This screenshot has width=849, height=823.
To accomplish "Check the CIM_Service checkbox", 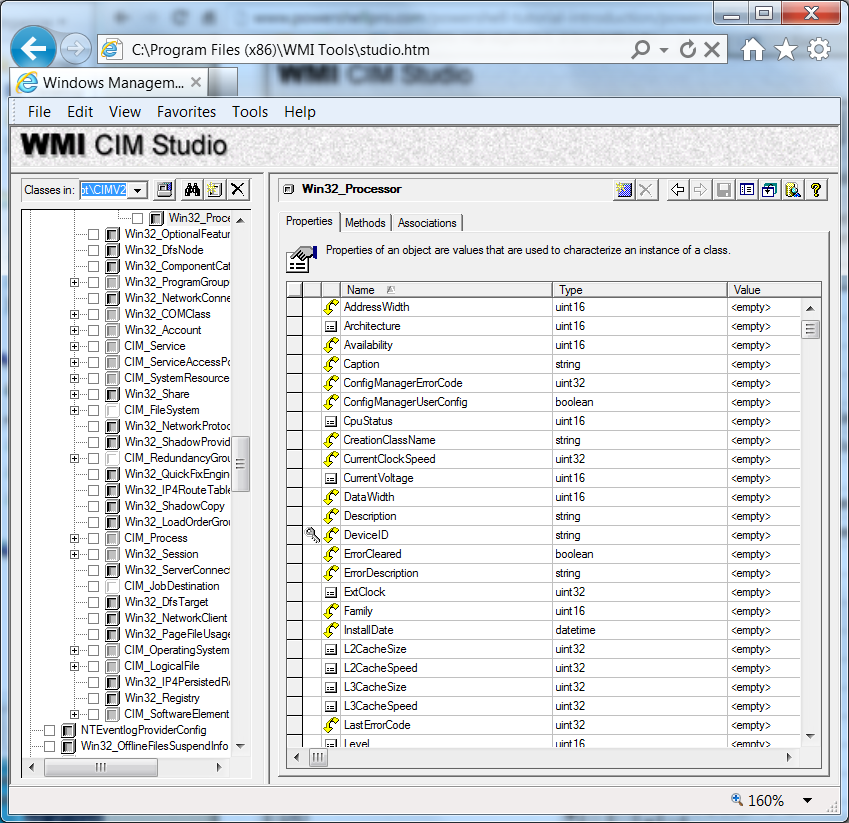I will pyautogui.click(x=94, y=347).
